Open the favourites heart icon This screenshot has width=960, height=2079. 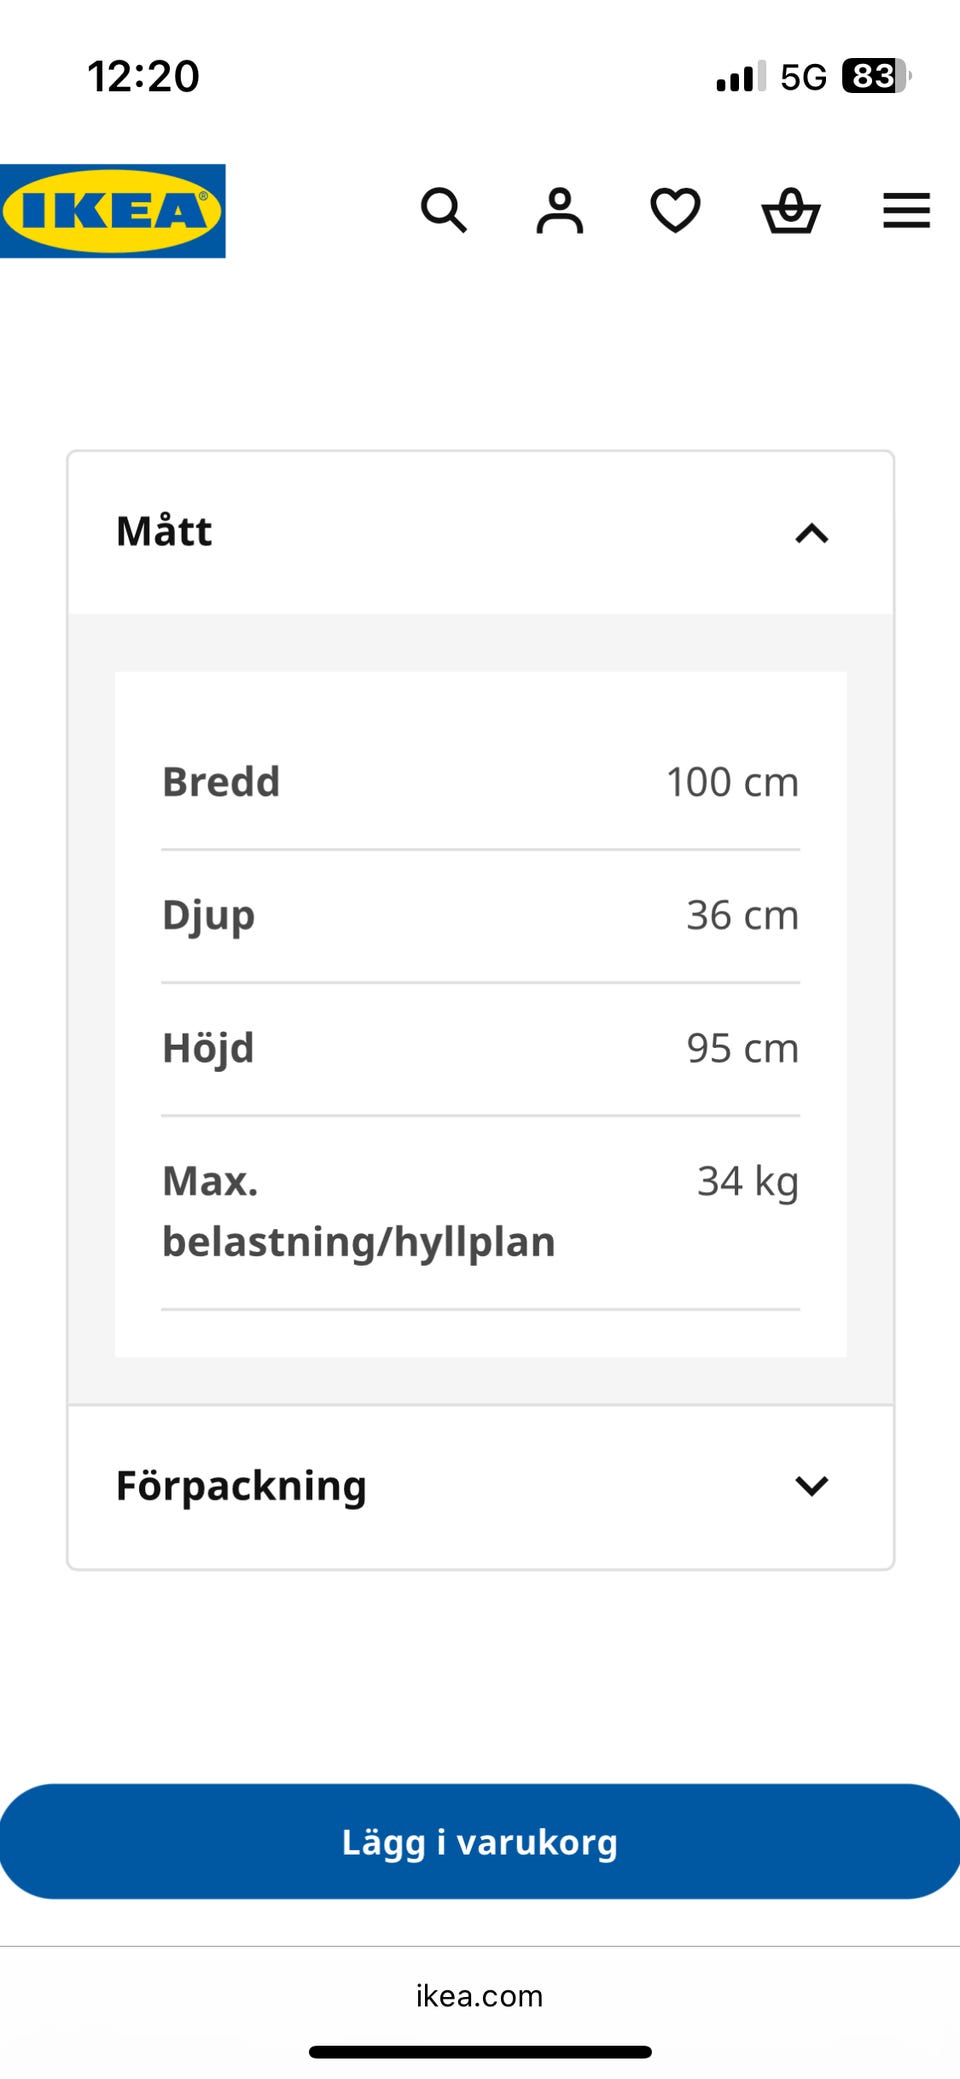tap(676, 211)
